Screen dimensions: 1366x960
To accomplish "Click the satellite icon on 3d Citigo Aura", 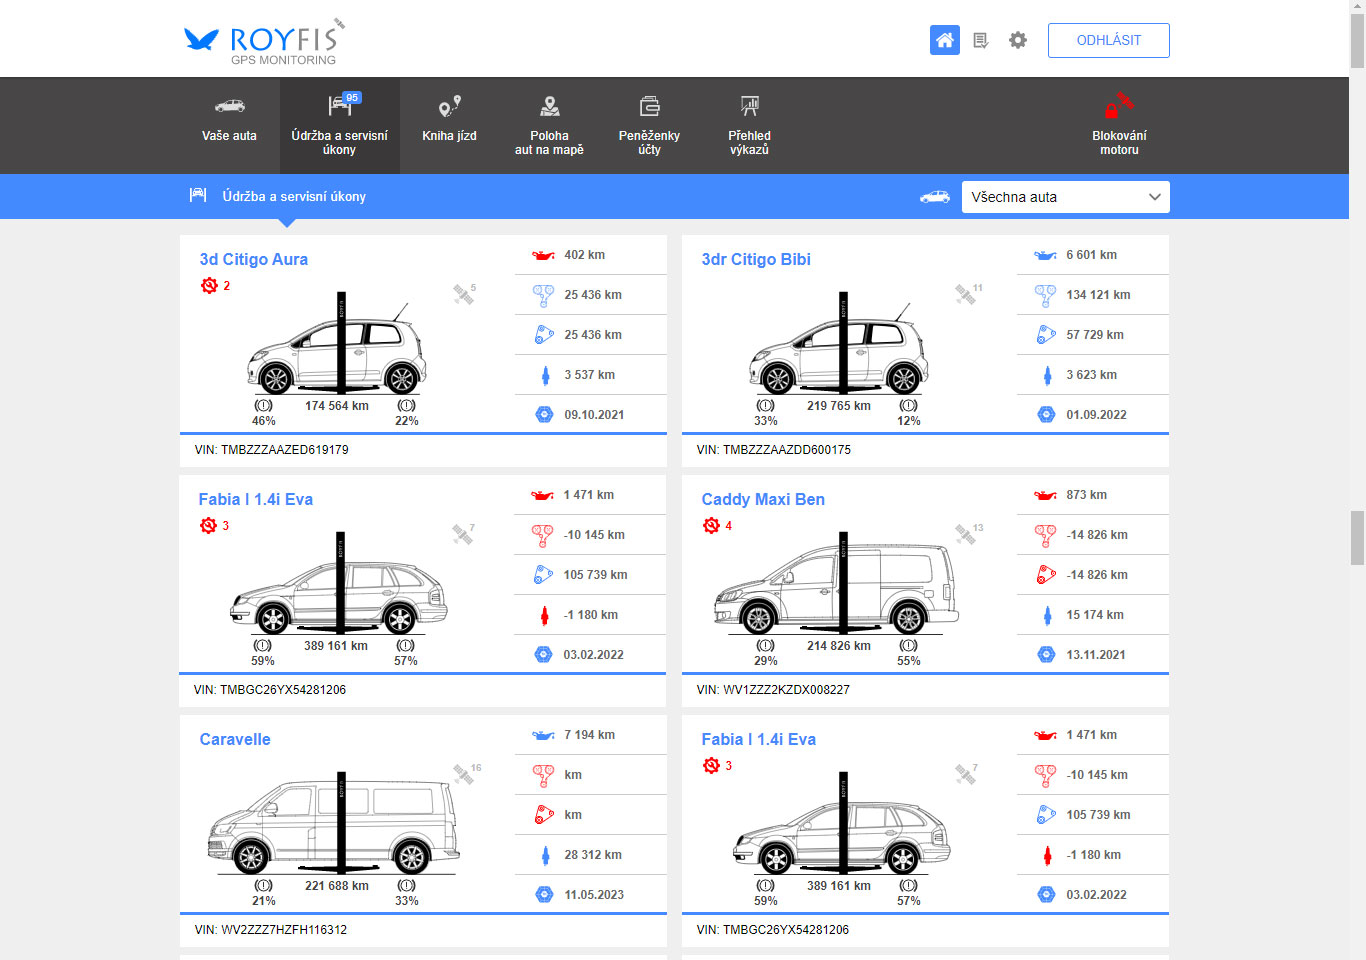I will pyautogui.click(x=464, y=294).
